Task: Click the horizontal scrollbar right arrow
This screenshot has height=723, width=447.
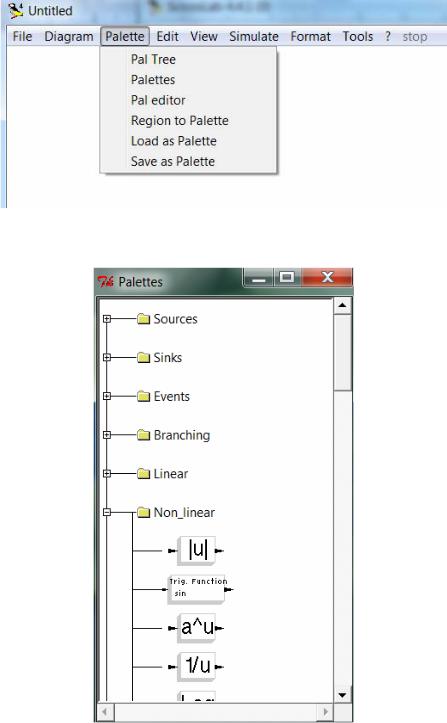Action: (325, 712)
